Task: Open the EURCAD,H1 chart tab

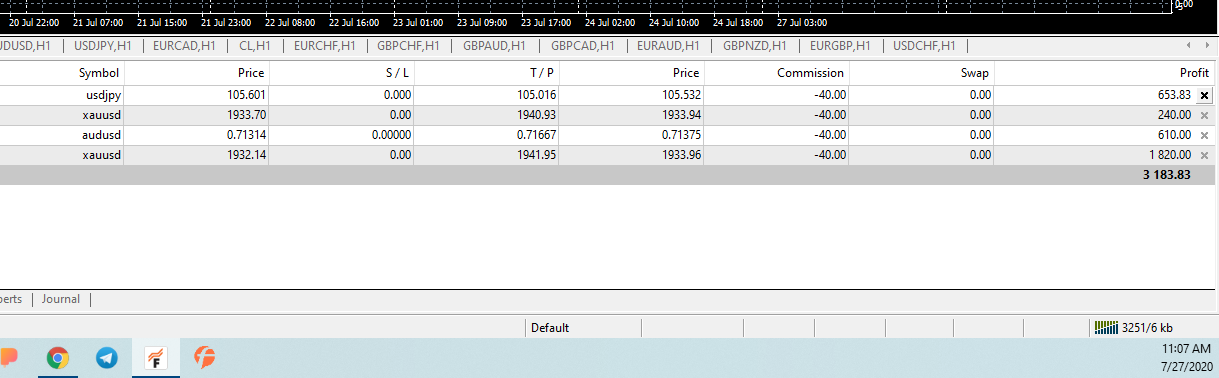Action: pos(184,45)
